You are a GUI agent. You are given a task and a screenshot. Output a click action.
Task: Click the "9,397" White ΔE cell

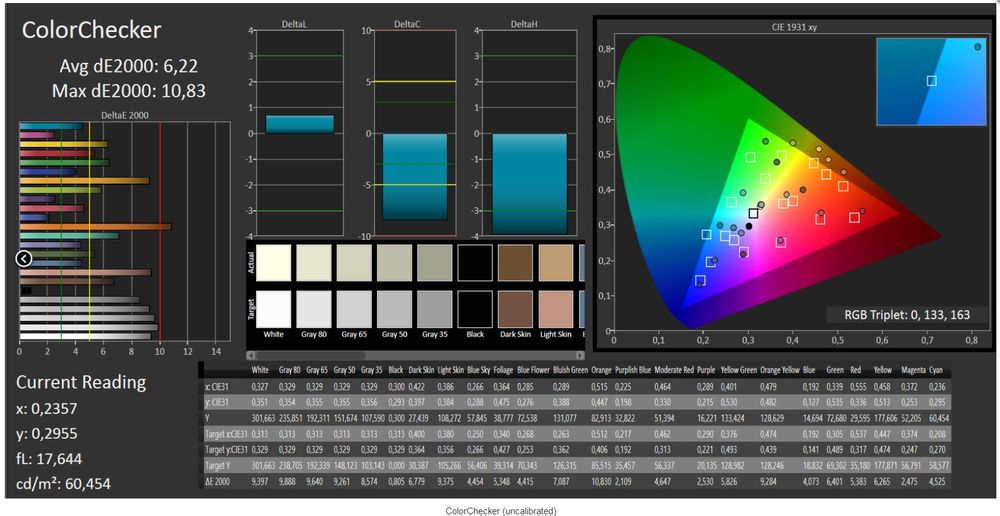(x=260, y=484)
